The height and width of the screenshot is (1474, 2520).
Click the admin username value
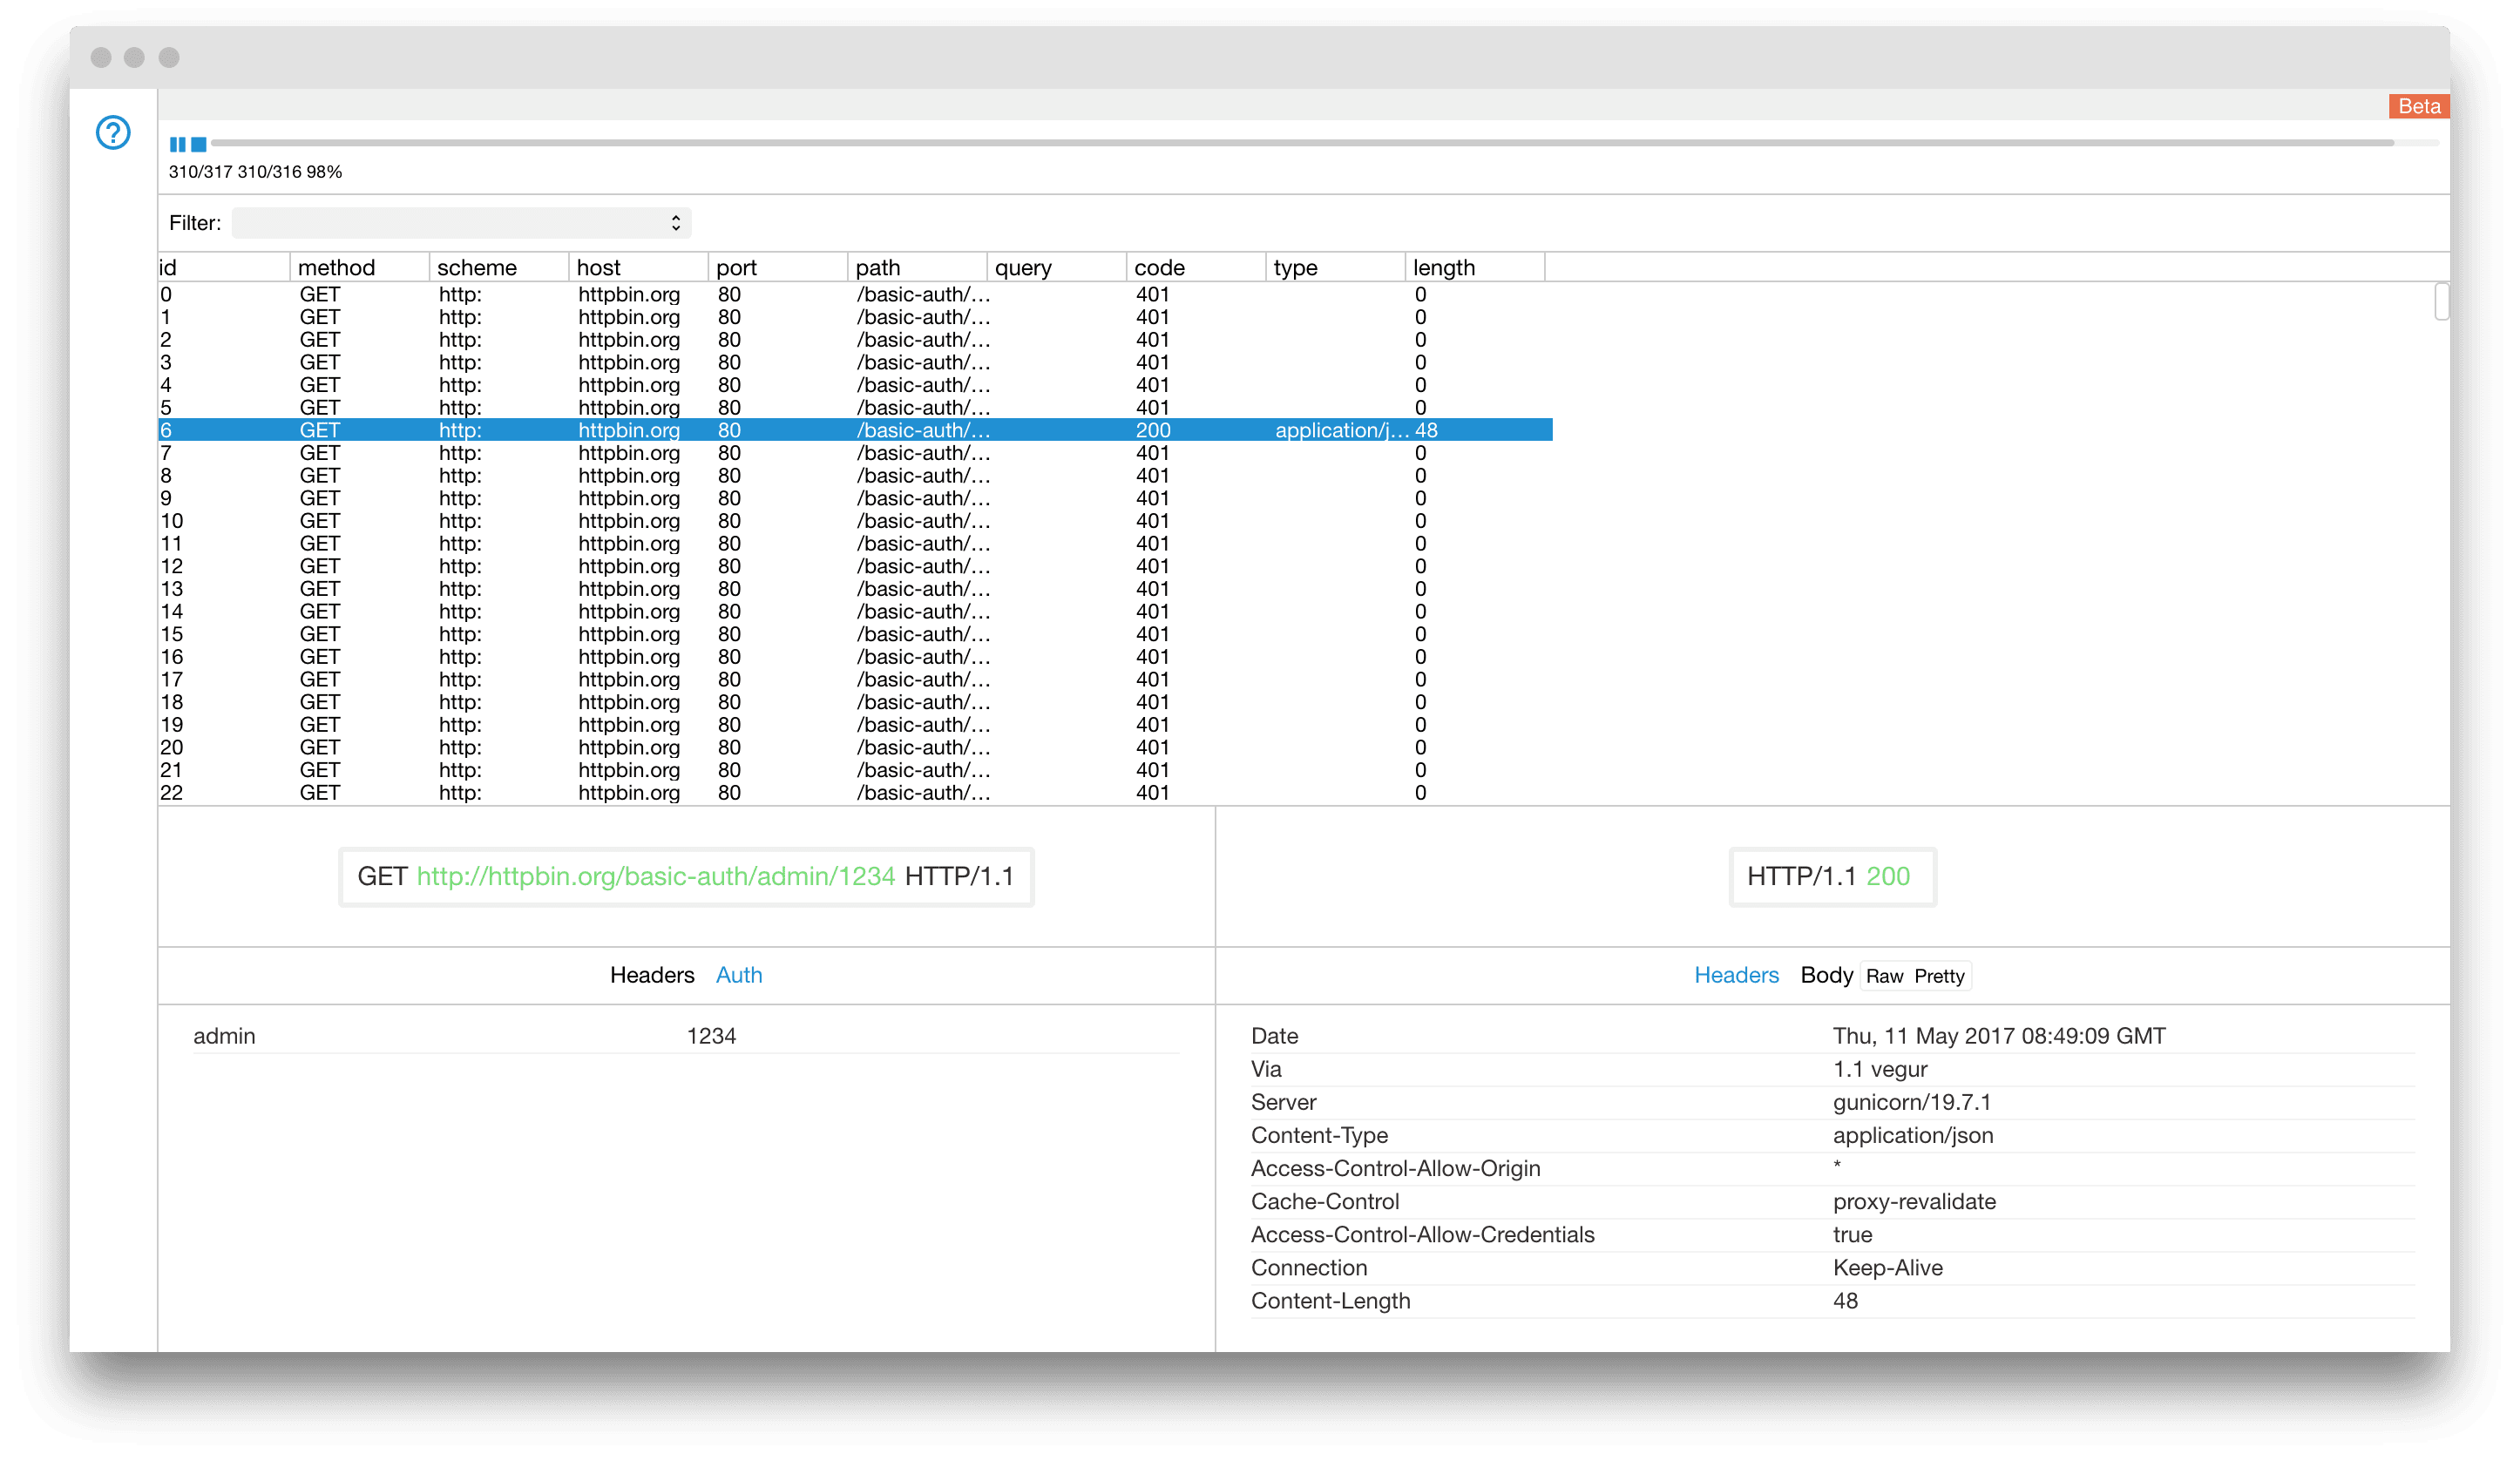click(224, 1036)
